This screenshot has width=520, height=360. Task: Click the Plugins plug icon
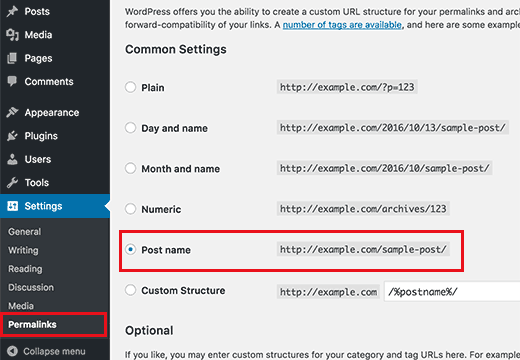(x=12, y=136)
